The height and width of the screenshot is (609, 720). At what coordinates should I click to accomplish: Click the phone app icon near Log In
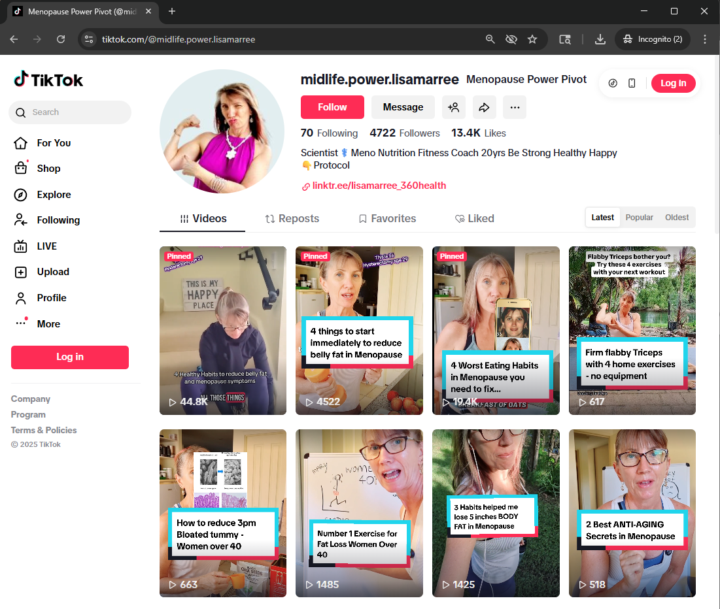coord(632,83)
